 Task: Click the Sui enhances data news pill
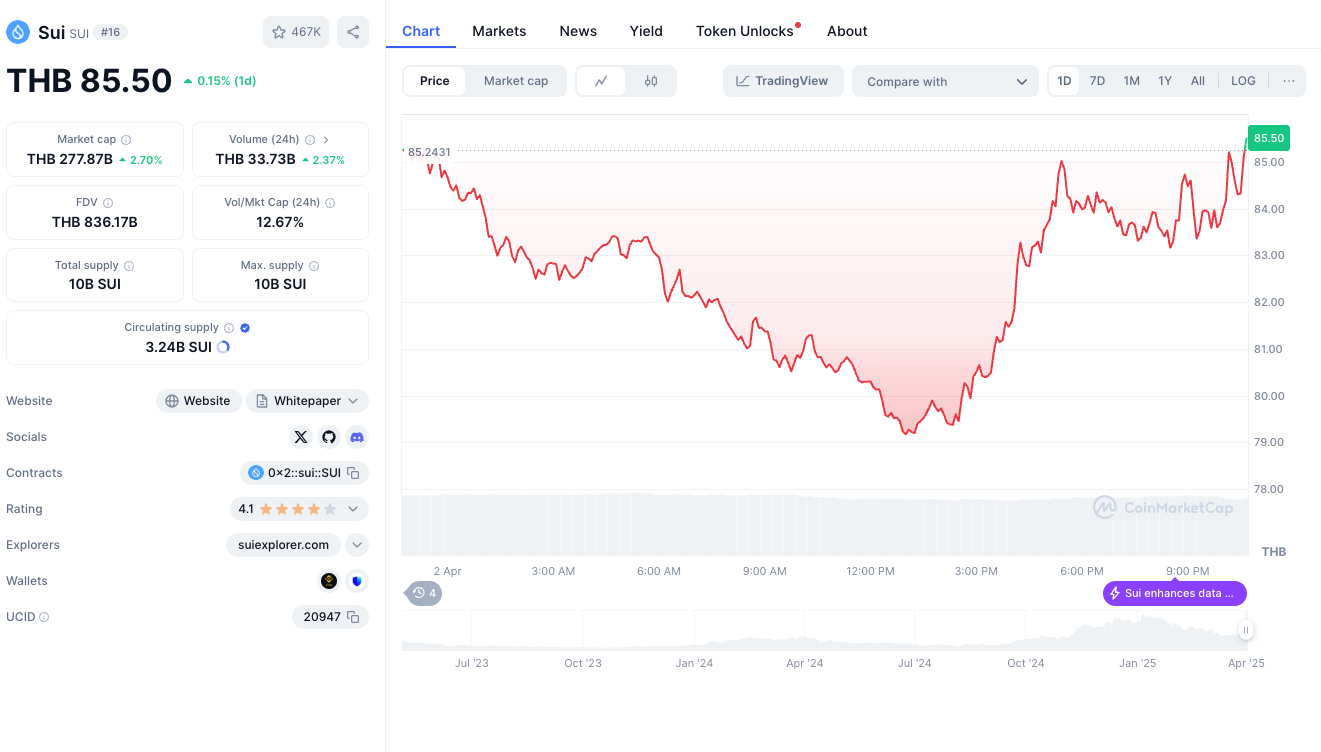[1175, 593]
